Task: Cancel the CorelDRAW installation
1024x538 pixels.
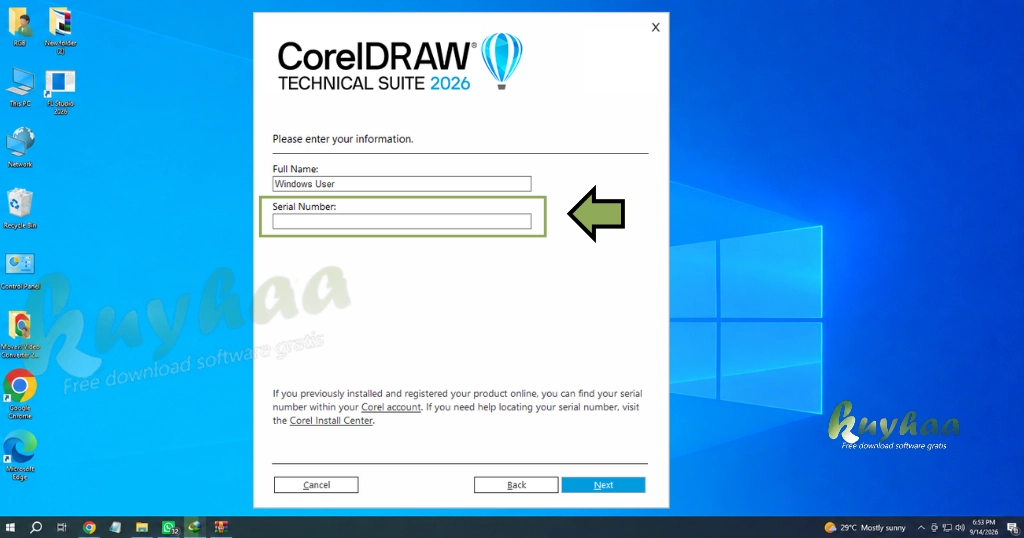Action: point(316,484)
